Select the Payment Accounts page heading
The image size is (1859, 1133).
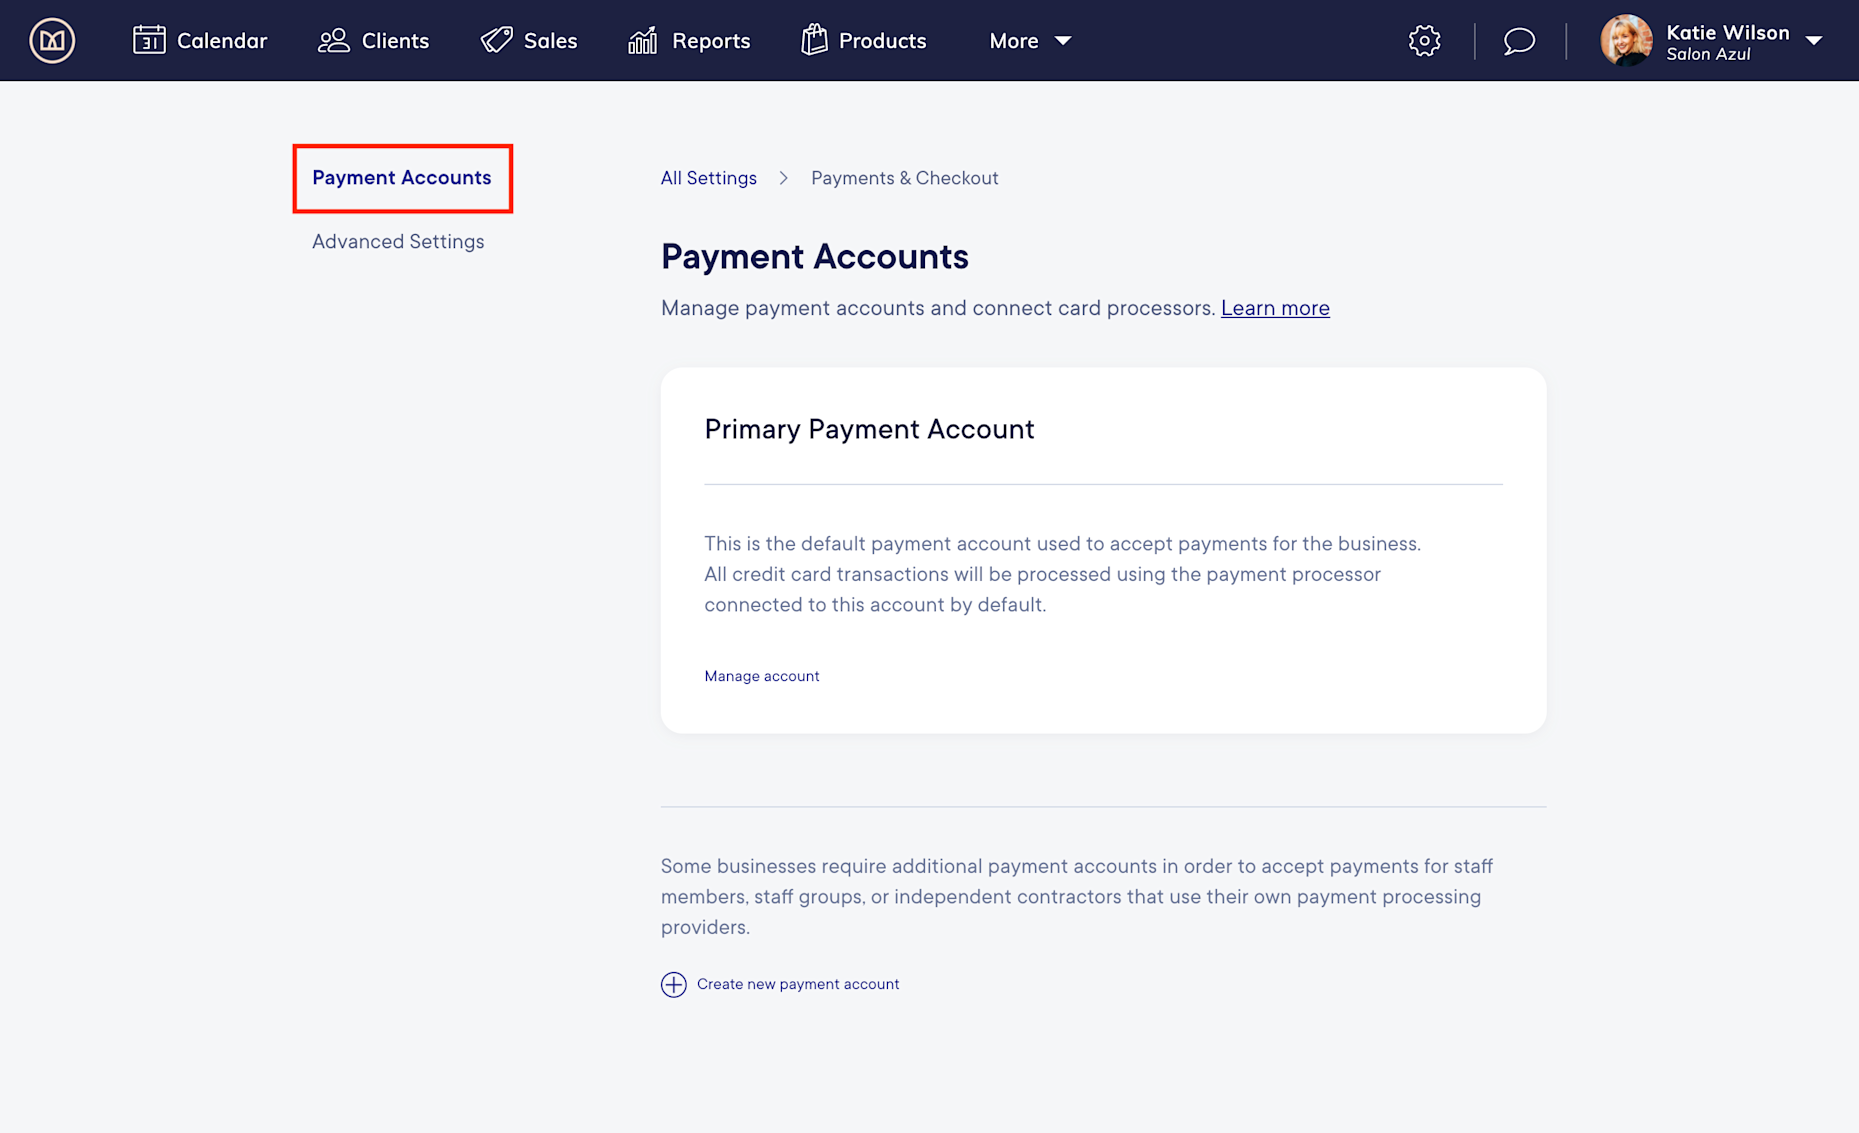point(814,257)
